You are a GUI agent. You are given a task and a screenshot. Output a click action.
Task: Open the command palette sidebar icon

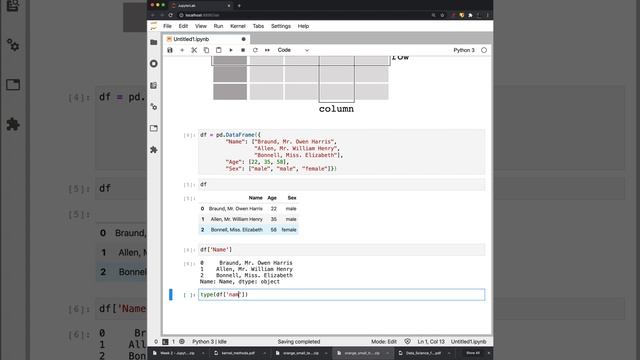[x=153, y=85]
